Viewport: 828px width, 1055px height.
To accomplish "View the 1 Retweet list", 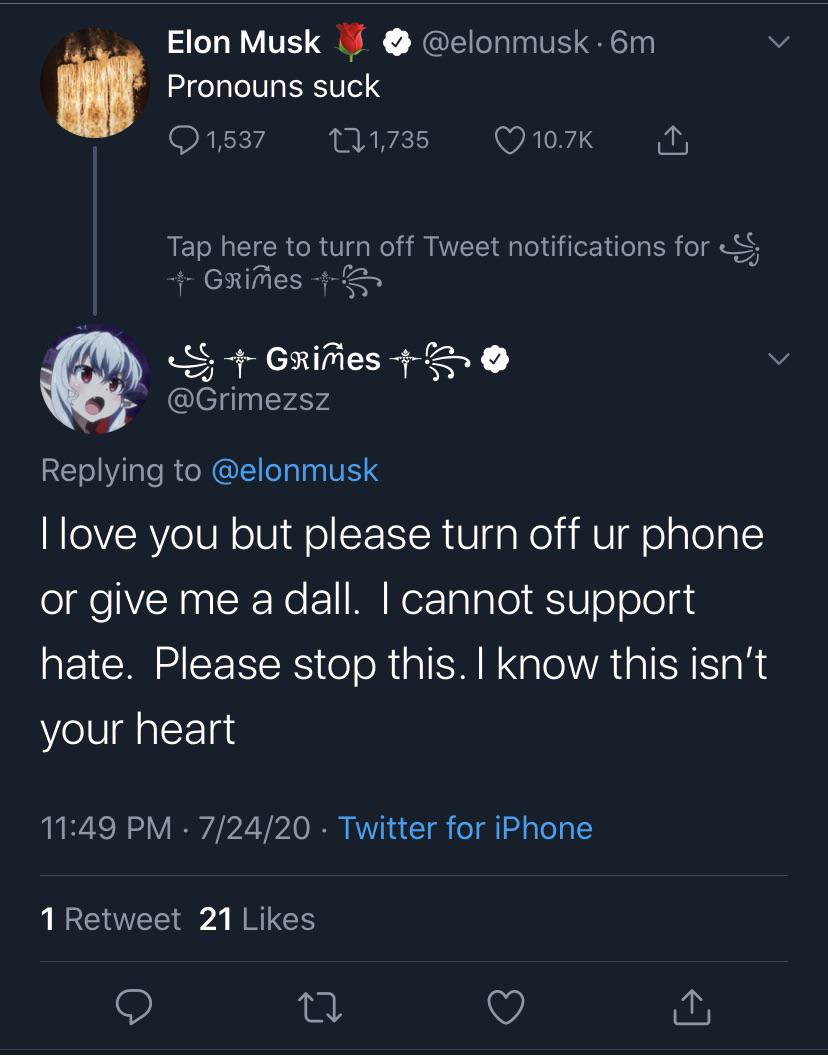I will coord(111,919).
